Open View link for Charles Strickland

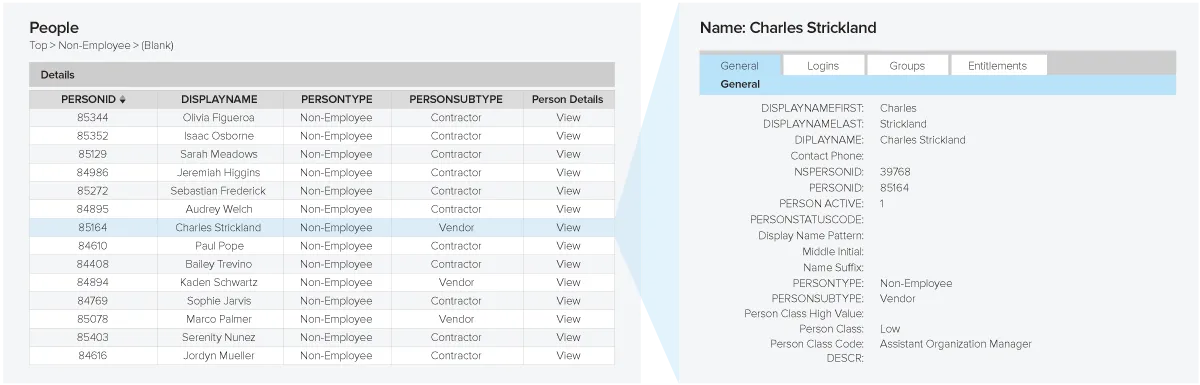click(568, 227)
